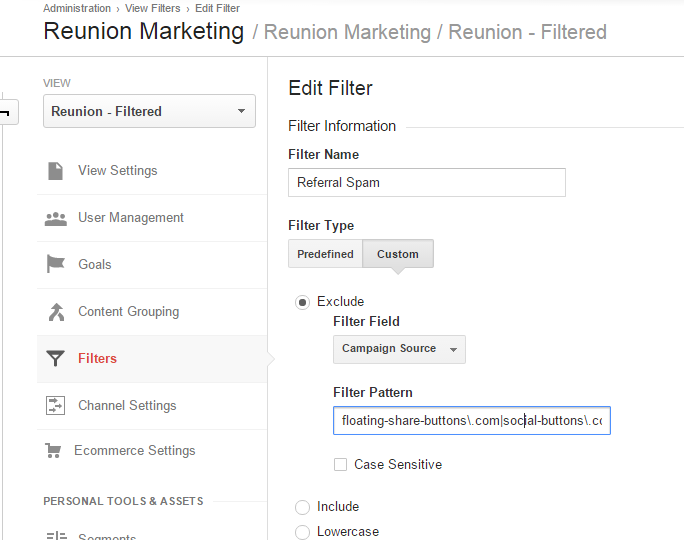Go to View Filters breadcrumb link
Viewport: 684px width, 540px height.
[x=152, y=8]
